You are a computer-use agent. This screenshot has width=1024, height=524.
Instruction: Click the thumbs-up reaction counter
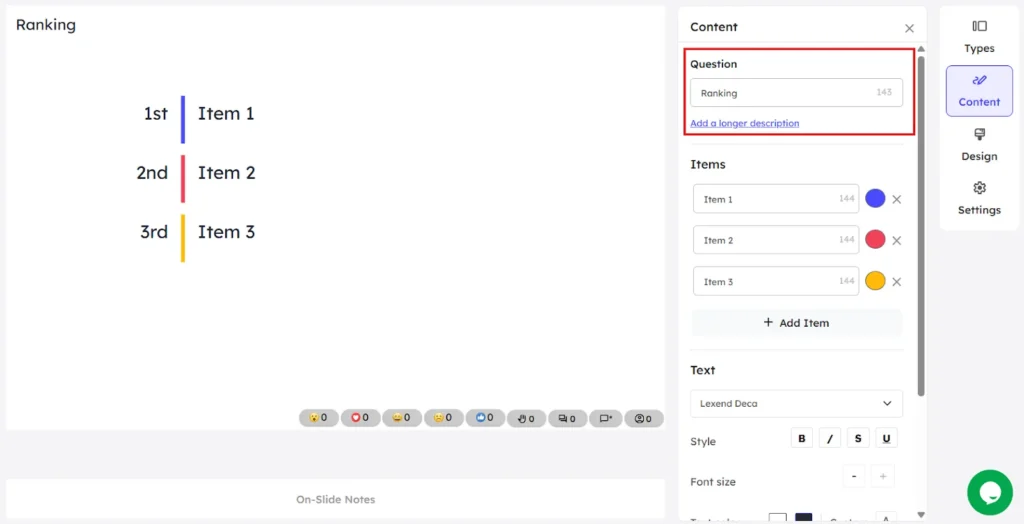(x=485, y=418)
